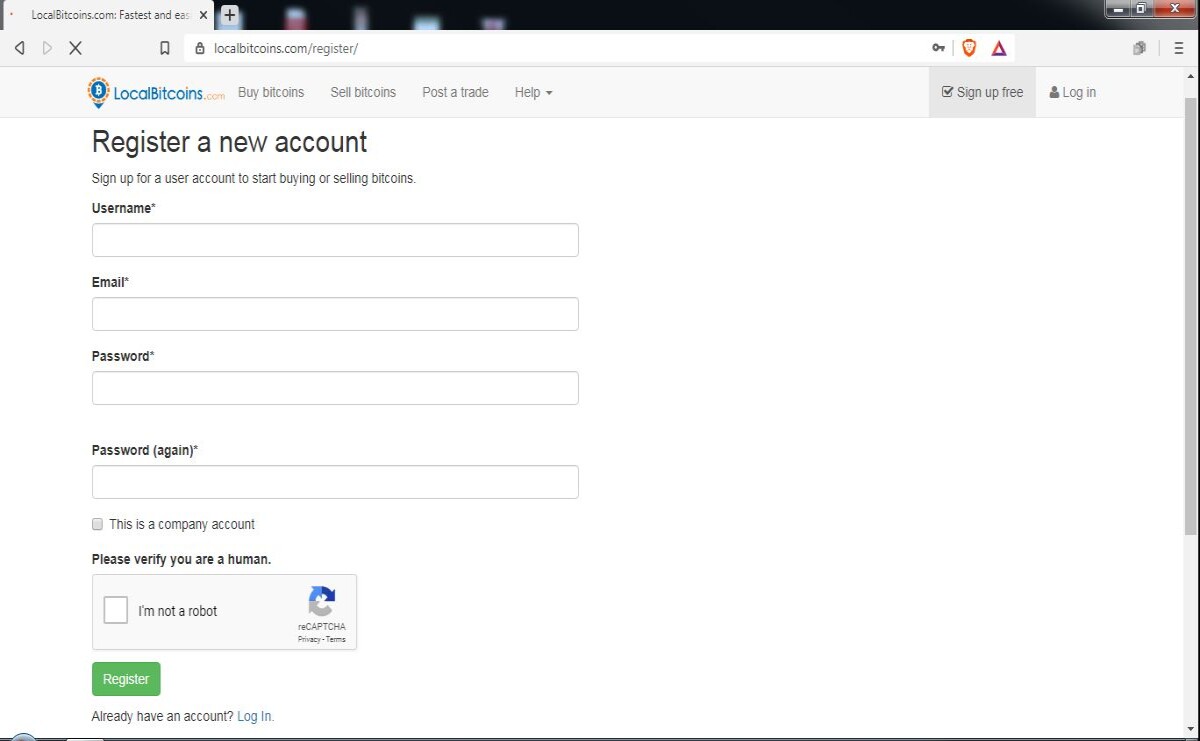1200x741 pixels.
Task: Open reCAPTCHA Privacy link
Action: click(x=309, y=639)
